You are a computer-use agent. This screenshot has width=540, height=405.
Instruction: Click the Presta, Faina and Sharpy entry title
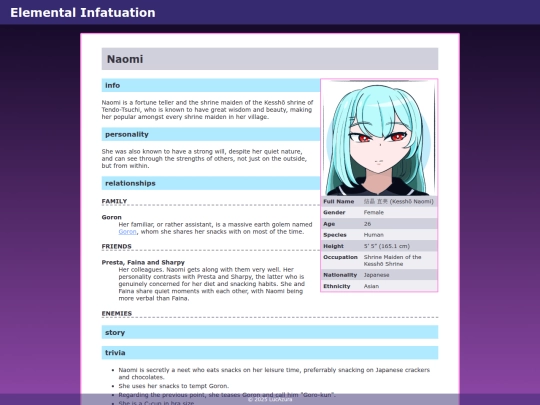(143, 262)
